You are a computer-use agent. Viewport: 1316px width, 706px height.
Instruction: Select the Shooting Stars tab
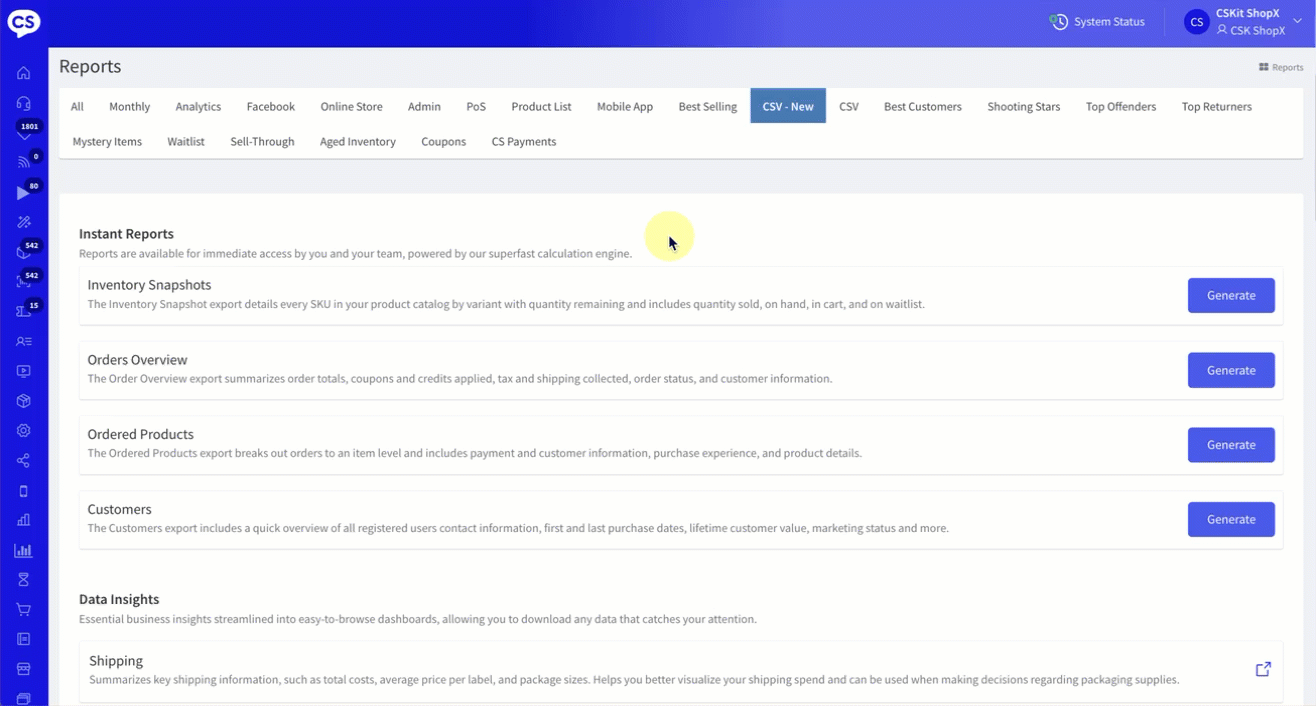tap(1024, 106)
